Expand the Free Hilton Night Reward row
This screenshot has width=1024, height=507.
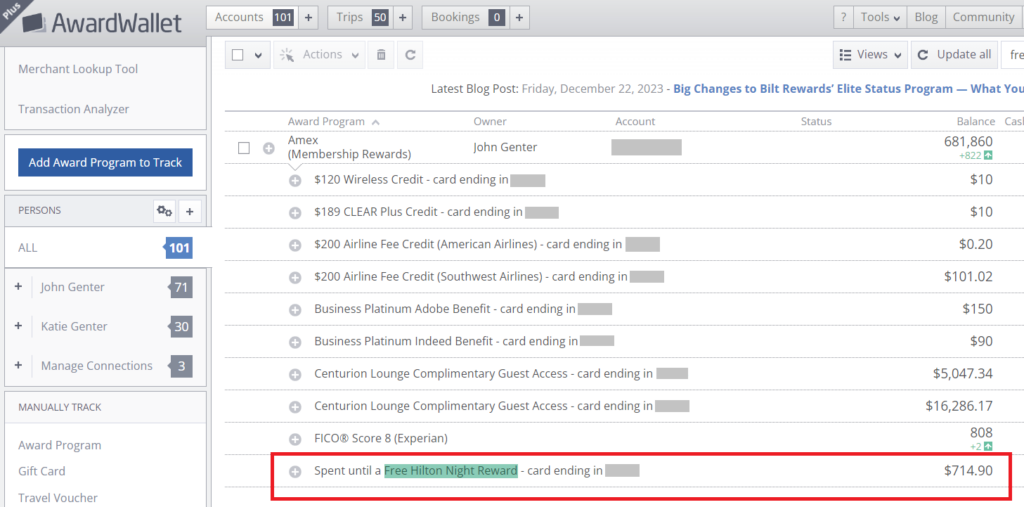[x=295, y=471]
